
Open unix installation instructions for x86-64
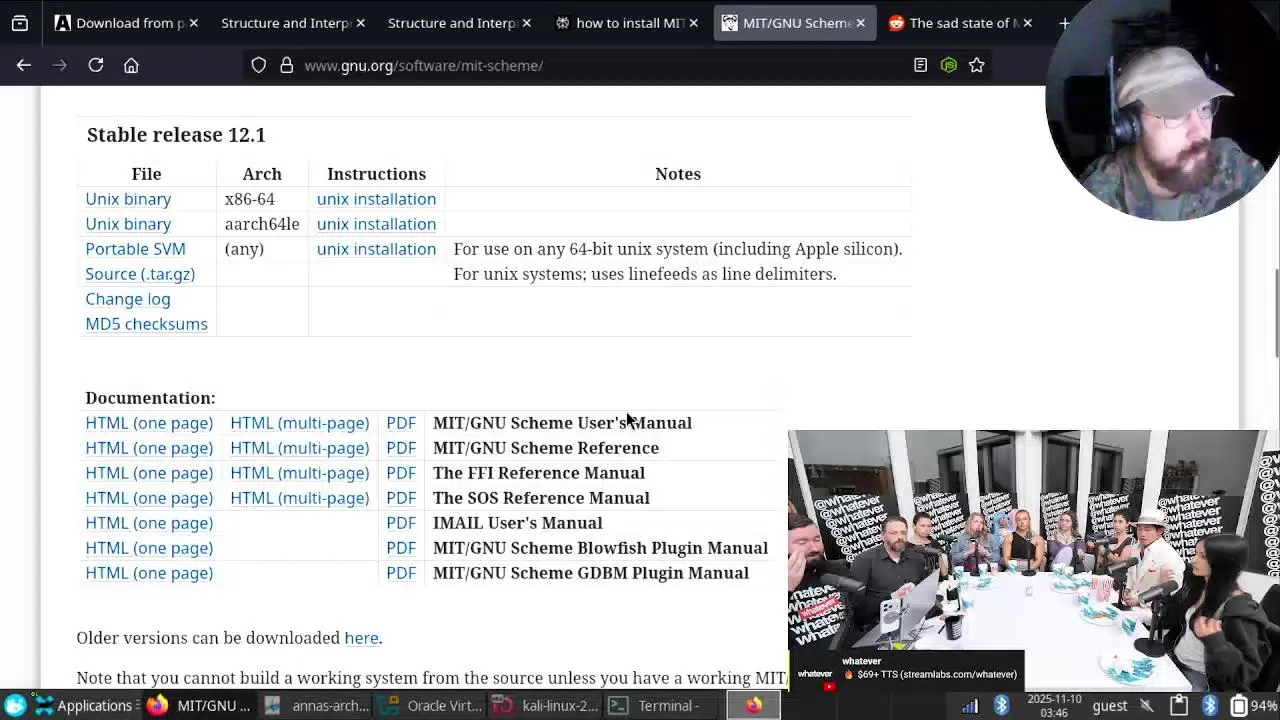[x=376, y=199]
